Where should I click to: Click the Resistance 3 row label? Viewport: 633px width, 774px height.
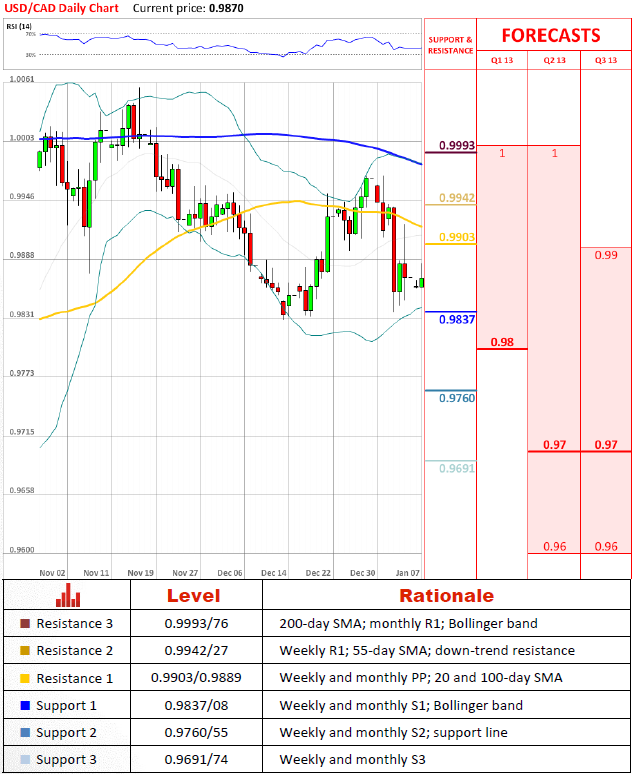(75, 624)
